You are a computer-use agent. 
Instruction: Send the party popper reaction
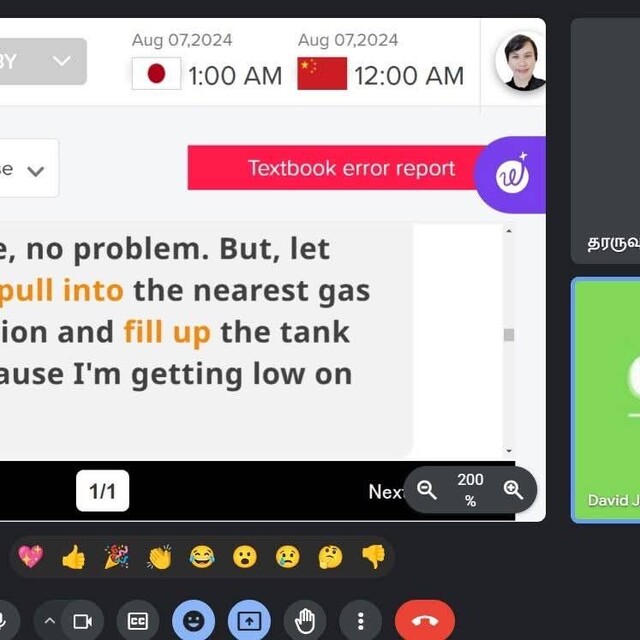pos(117,557)
